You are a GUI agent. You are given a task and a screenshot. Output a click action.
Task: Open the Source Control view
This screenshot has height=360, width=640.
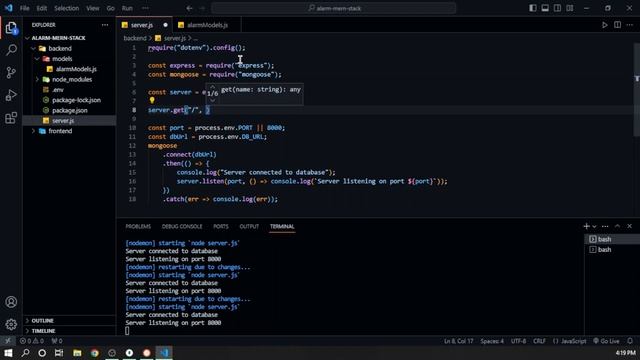pos(11,73)
